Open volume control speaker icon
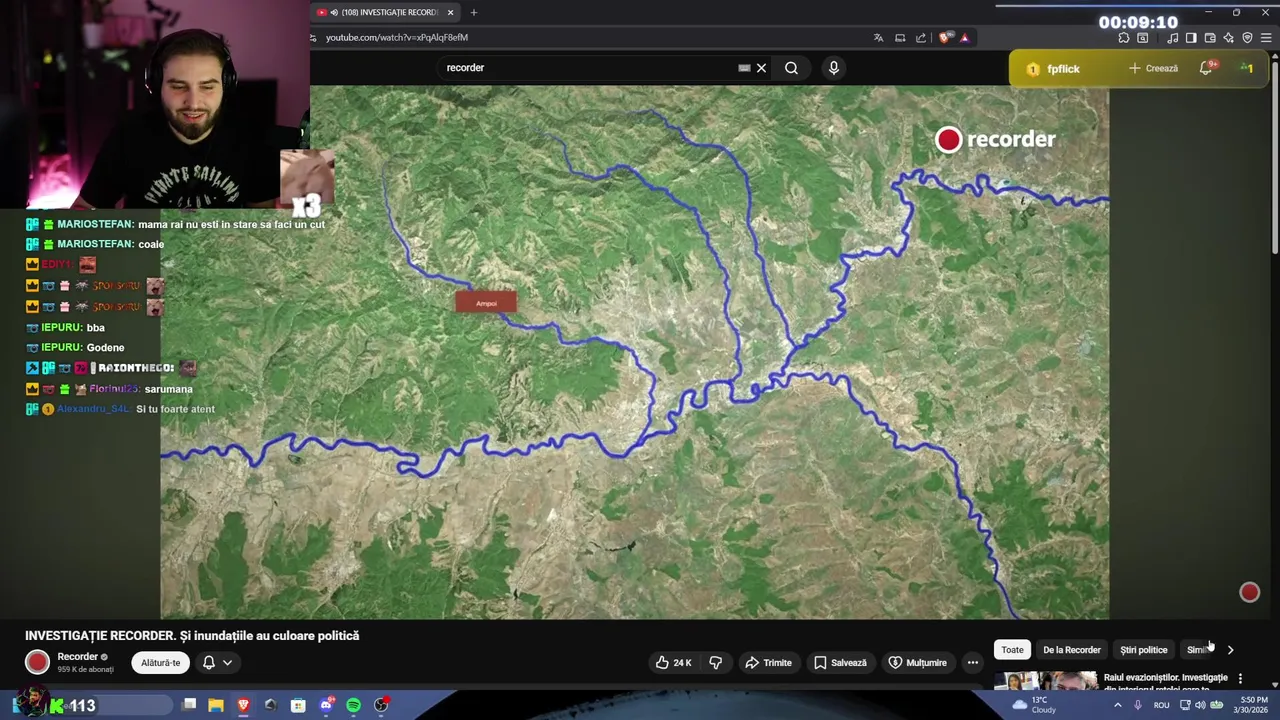1280x720 pixels. click(x=1200, y=705)
